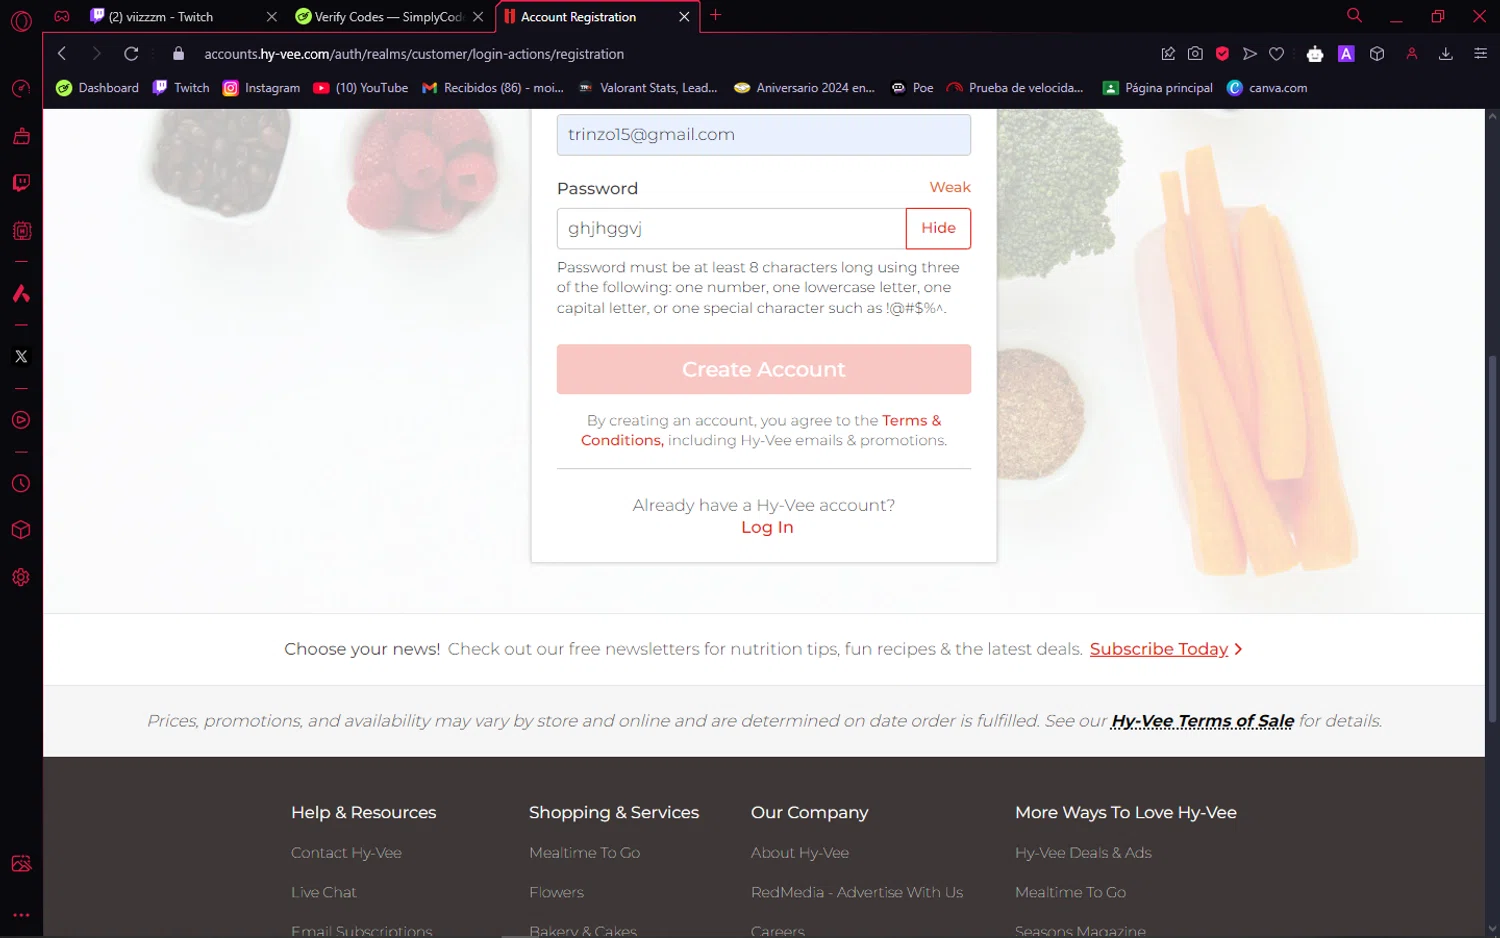Open the Aria AI sidebar icon

[21, 294]
